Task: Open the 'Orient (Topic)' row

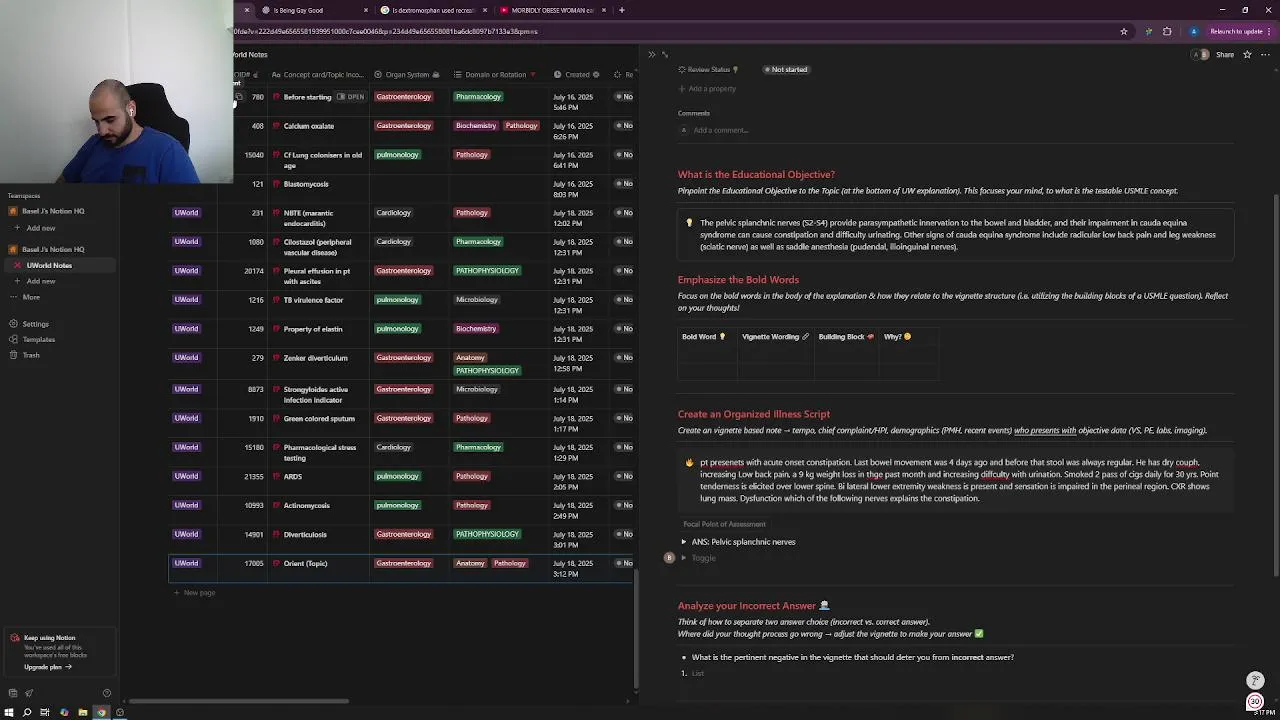Action: 305,564
